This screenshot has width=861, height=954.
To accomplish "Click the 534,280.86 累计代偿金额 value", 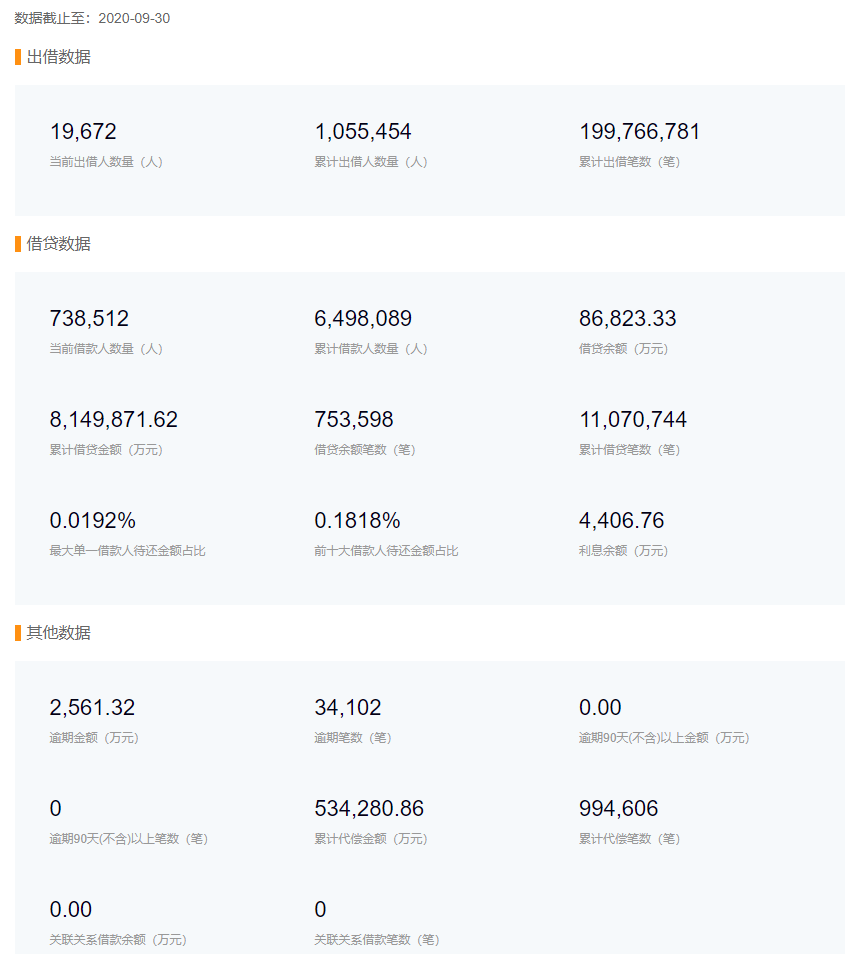I will click(x=369, y=808).
